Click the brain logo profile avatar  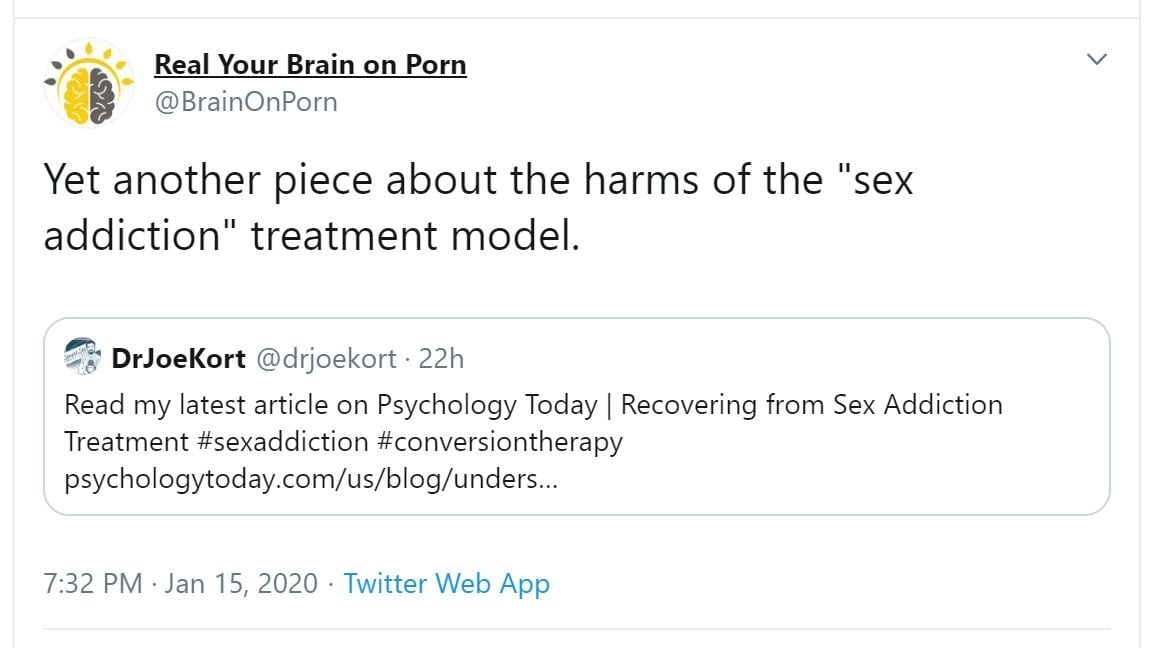pos(89,83)
